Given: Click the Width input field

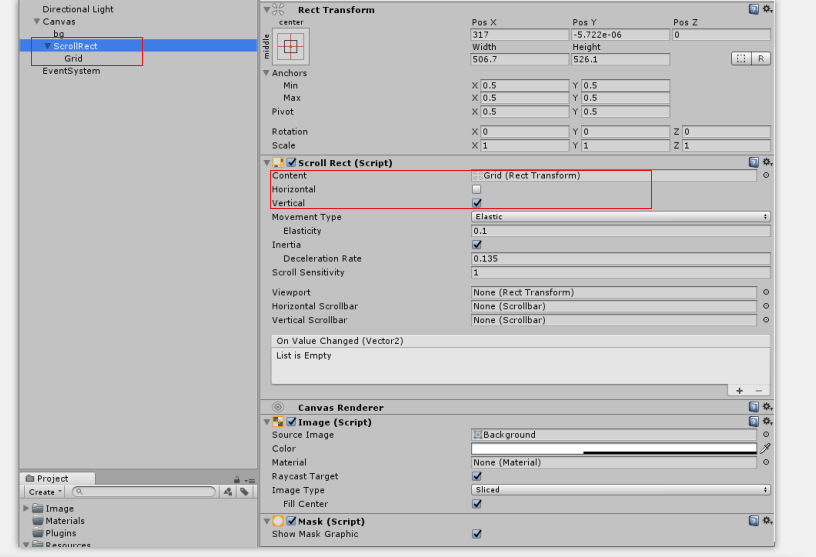Looking at the screenshot, I should tap(519, 59).
